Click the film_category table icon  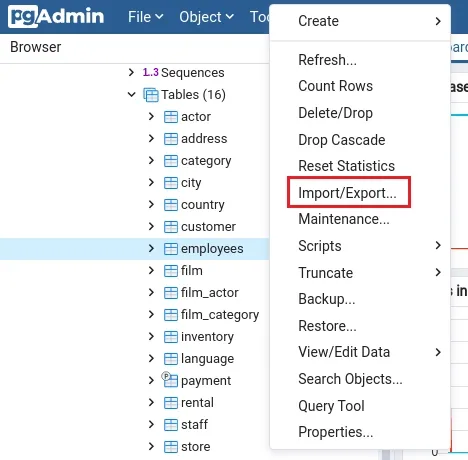(x=171, y=315)
